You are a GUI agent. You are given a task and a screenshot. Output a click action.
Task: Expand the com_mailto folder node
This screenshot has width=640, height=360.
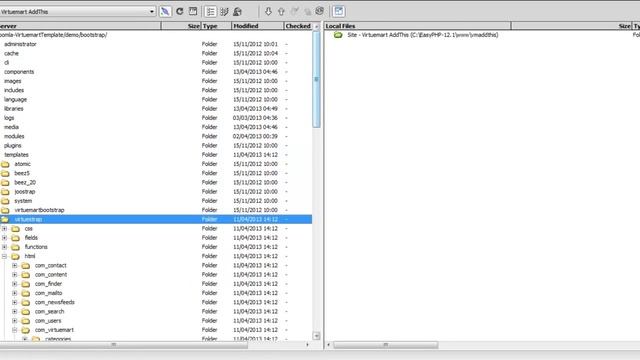pos(15,293)
